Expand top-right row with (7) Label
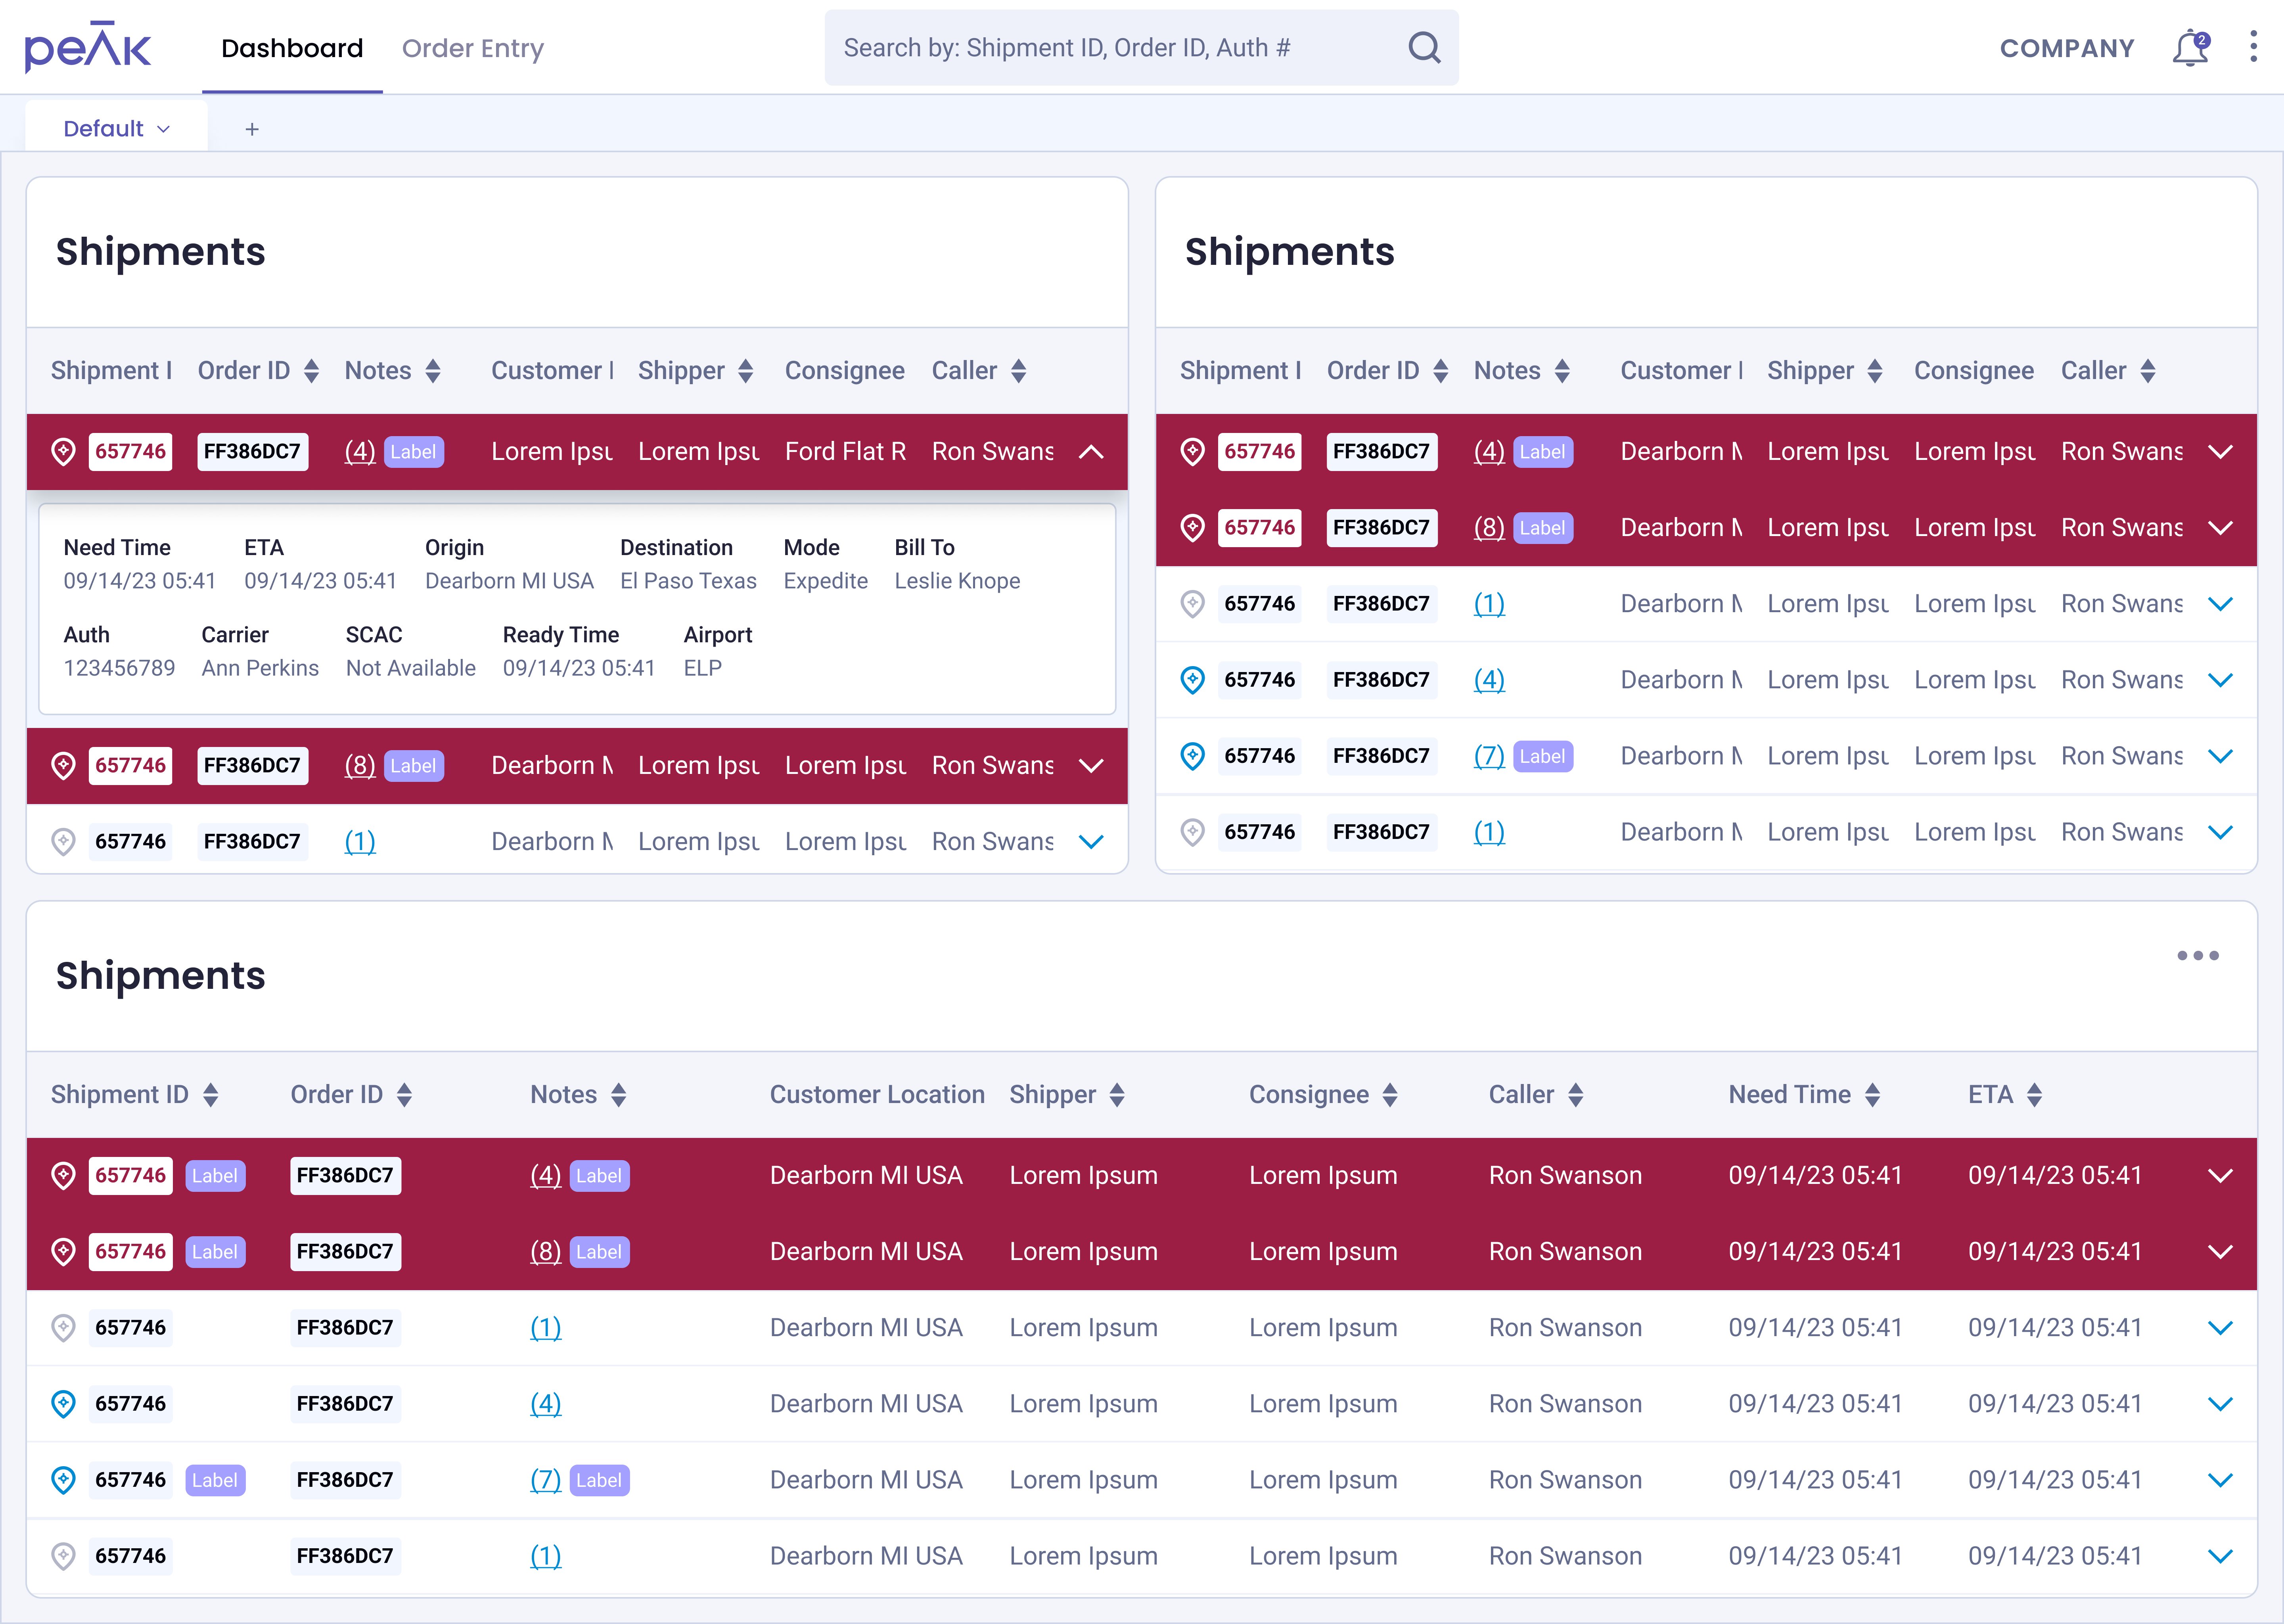This screenshot has width=2284, height=1624. pyautogui.click(x=2220, y=756)
